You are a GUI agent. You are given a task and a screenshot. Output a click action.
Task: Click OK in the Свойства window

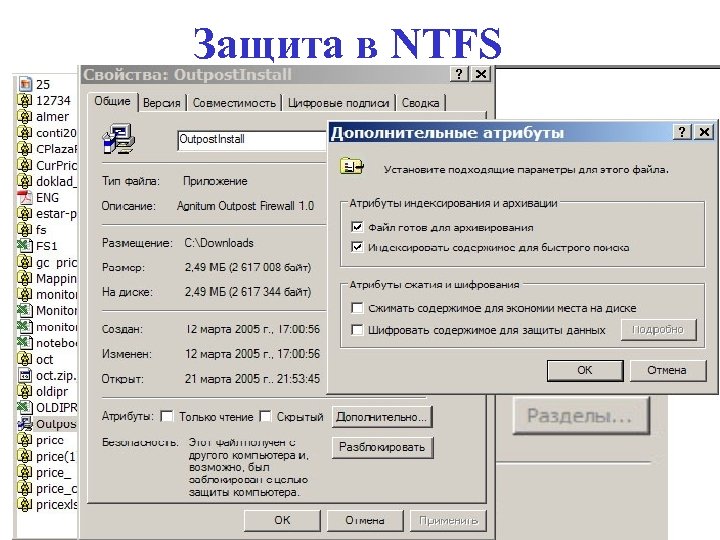(282, 520)
